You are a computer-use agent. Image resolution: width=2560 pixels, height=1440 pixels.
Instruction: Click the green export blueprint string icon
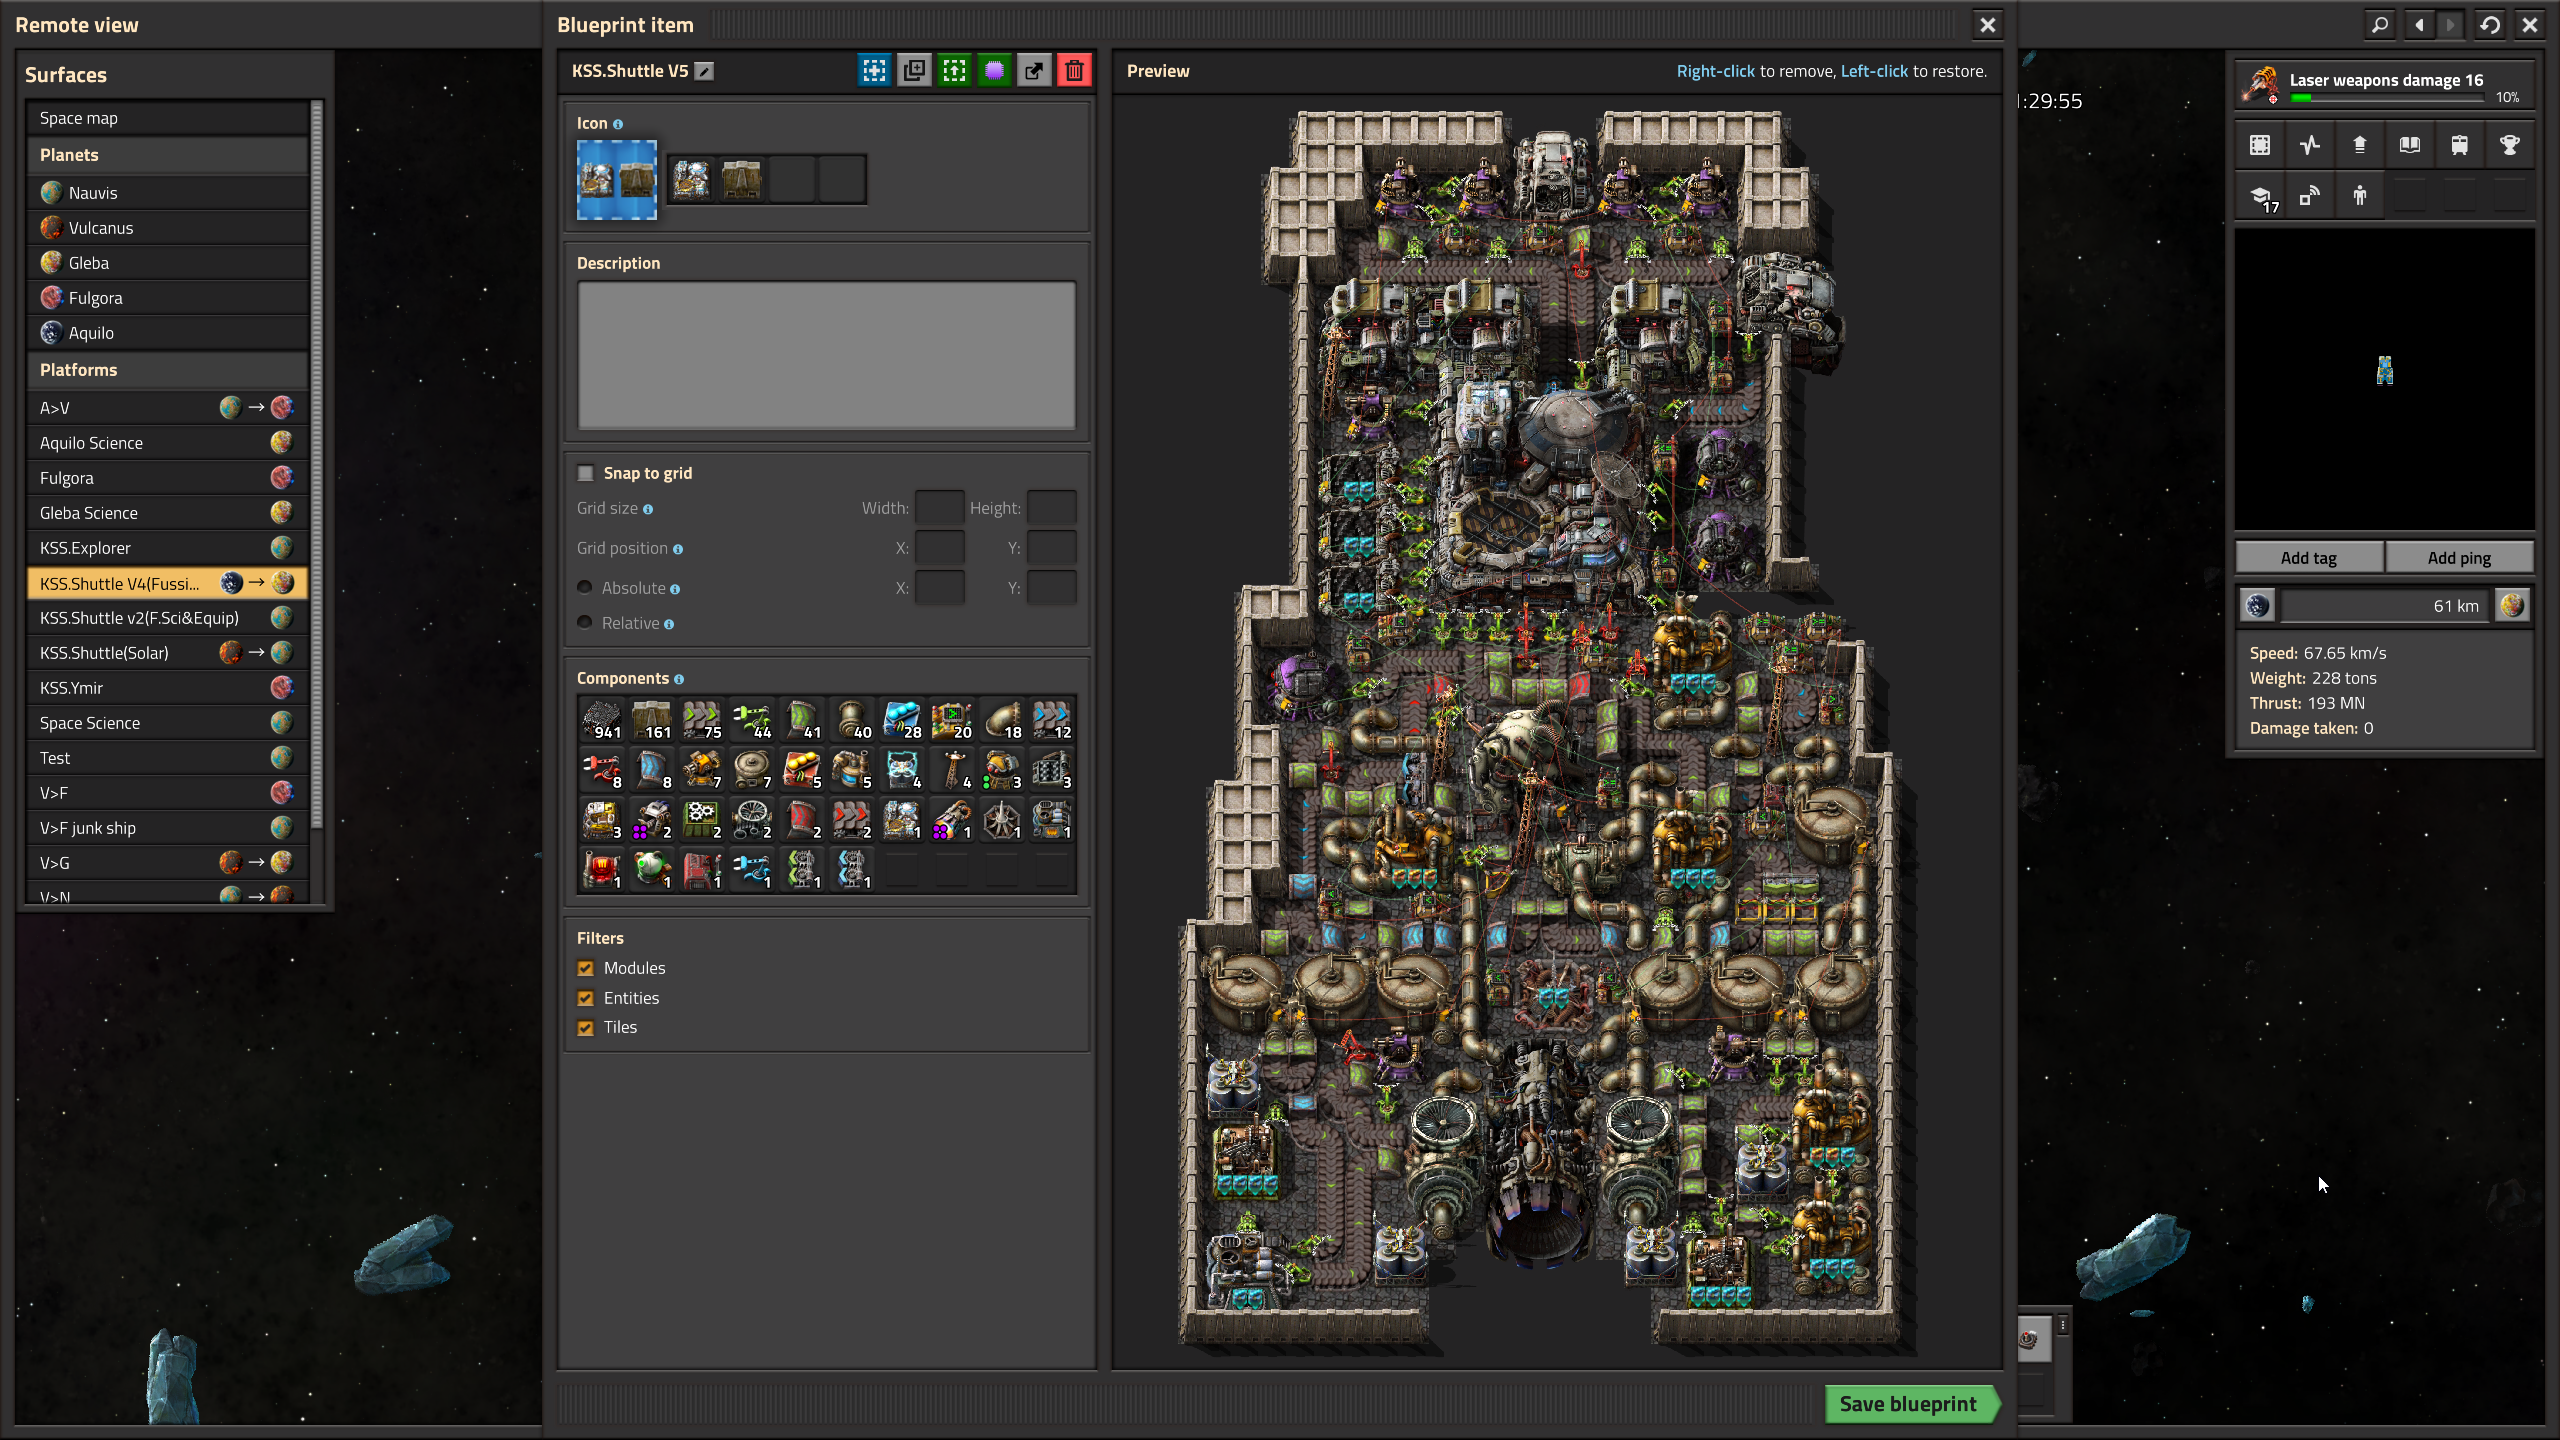(x=954, y=71)
